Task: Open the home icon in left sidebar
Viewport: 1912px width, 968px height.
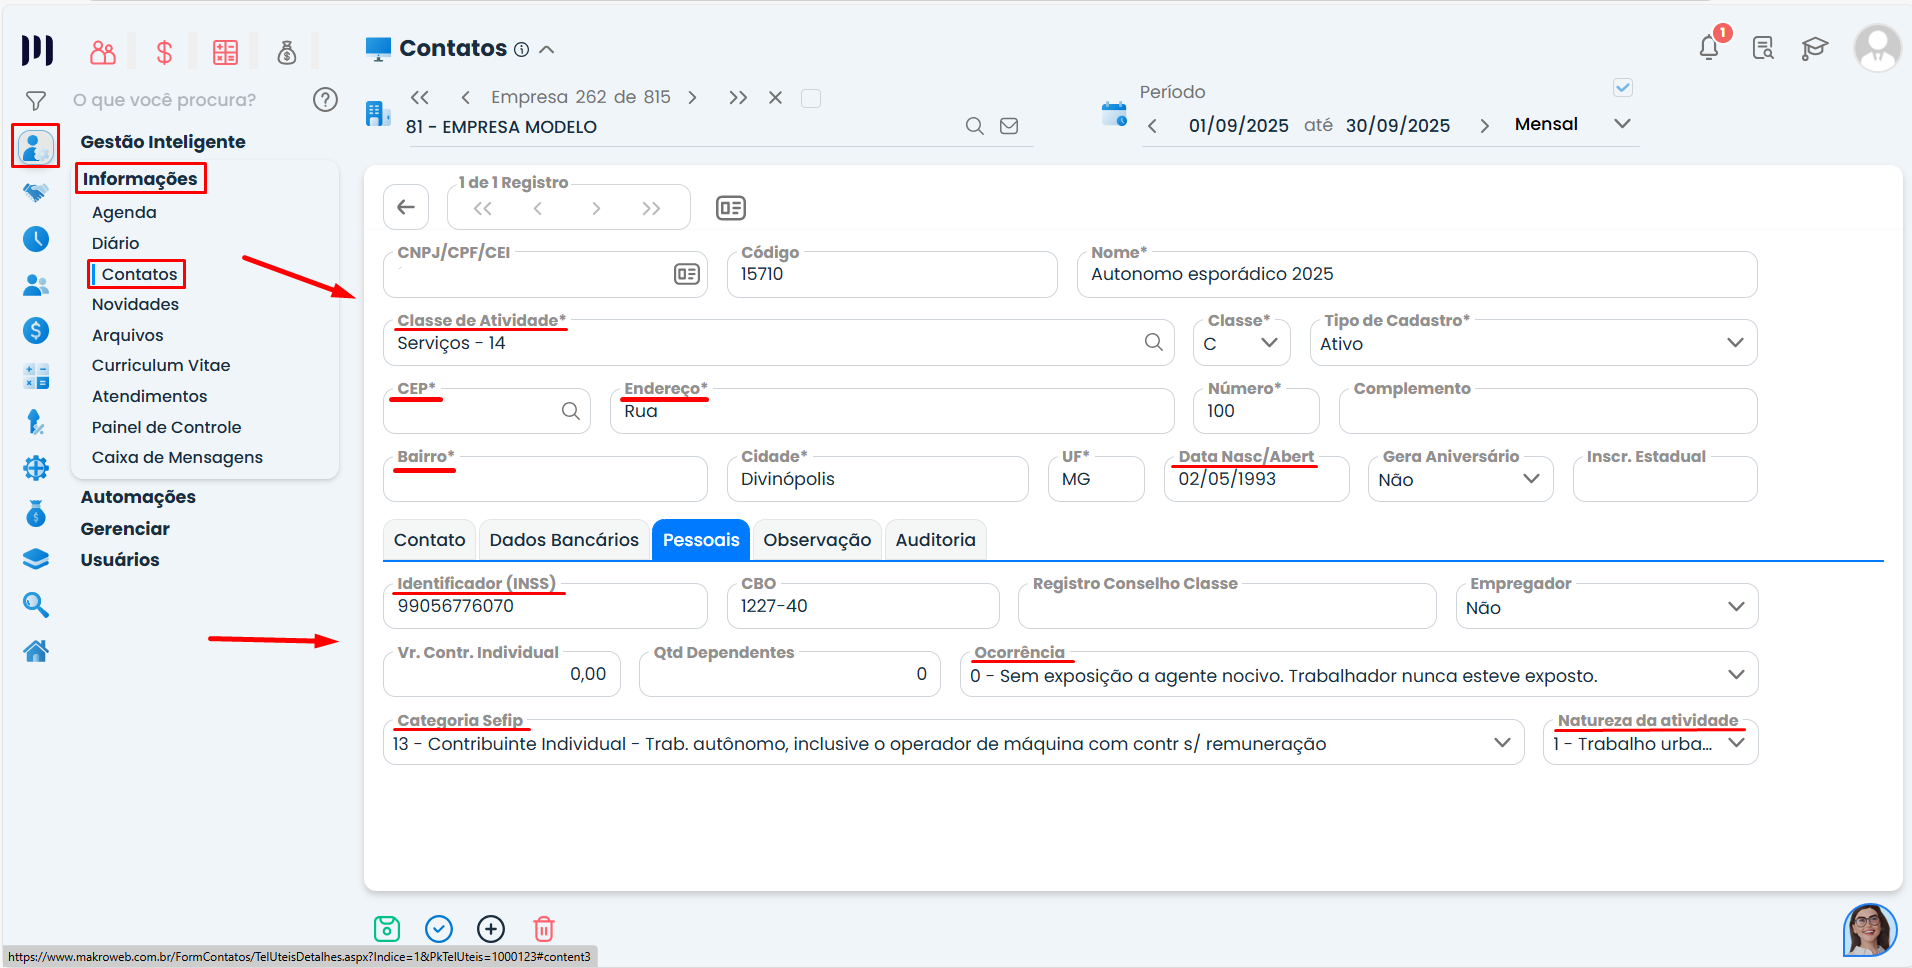Action: coord(36,652)
